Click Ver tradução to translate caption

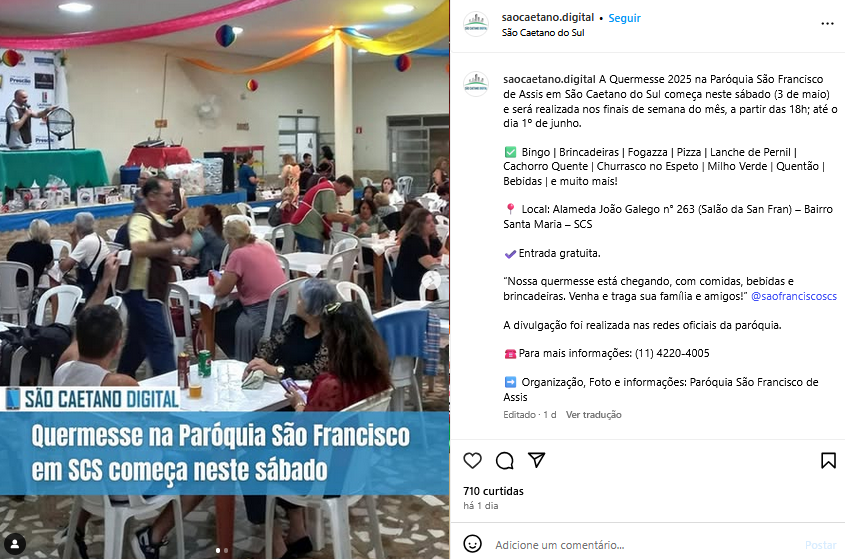[x=593, y=415]
